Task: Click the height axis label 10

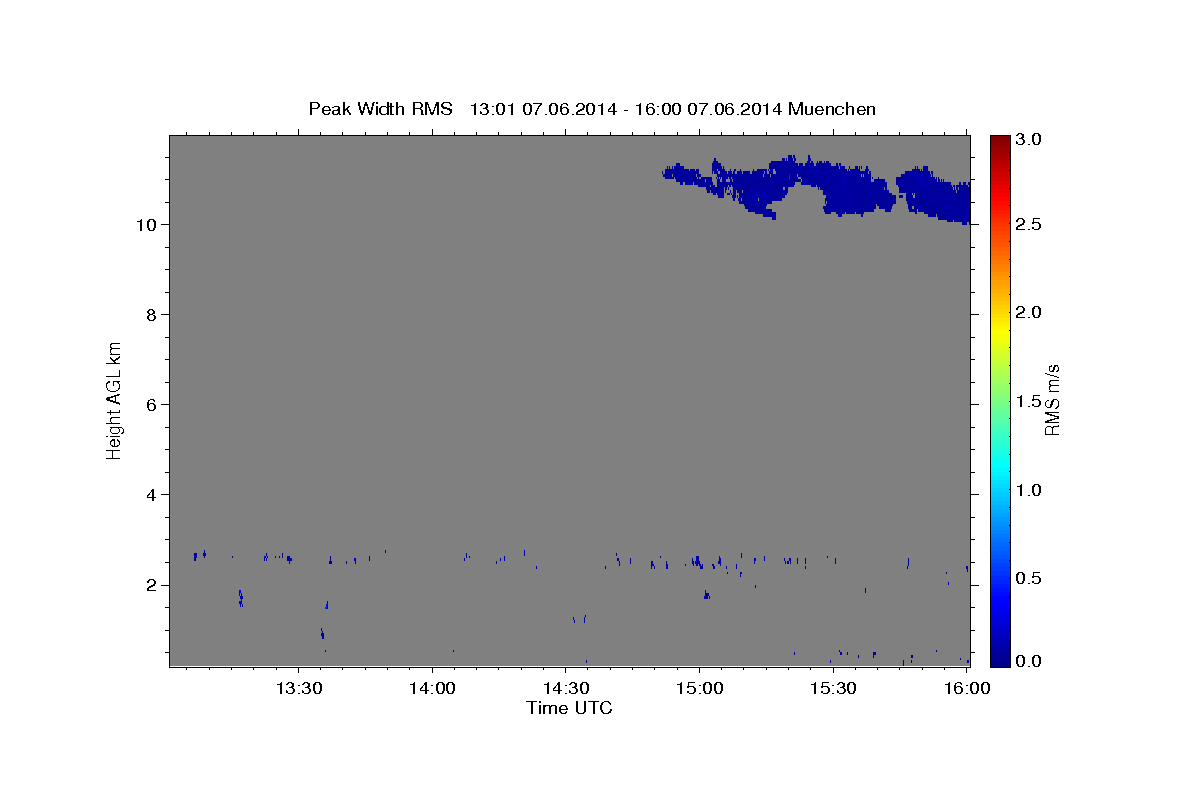Action: click(144, 224)
